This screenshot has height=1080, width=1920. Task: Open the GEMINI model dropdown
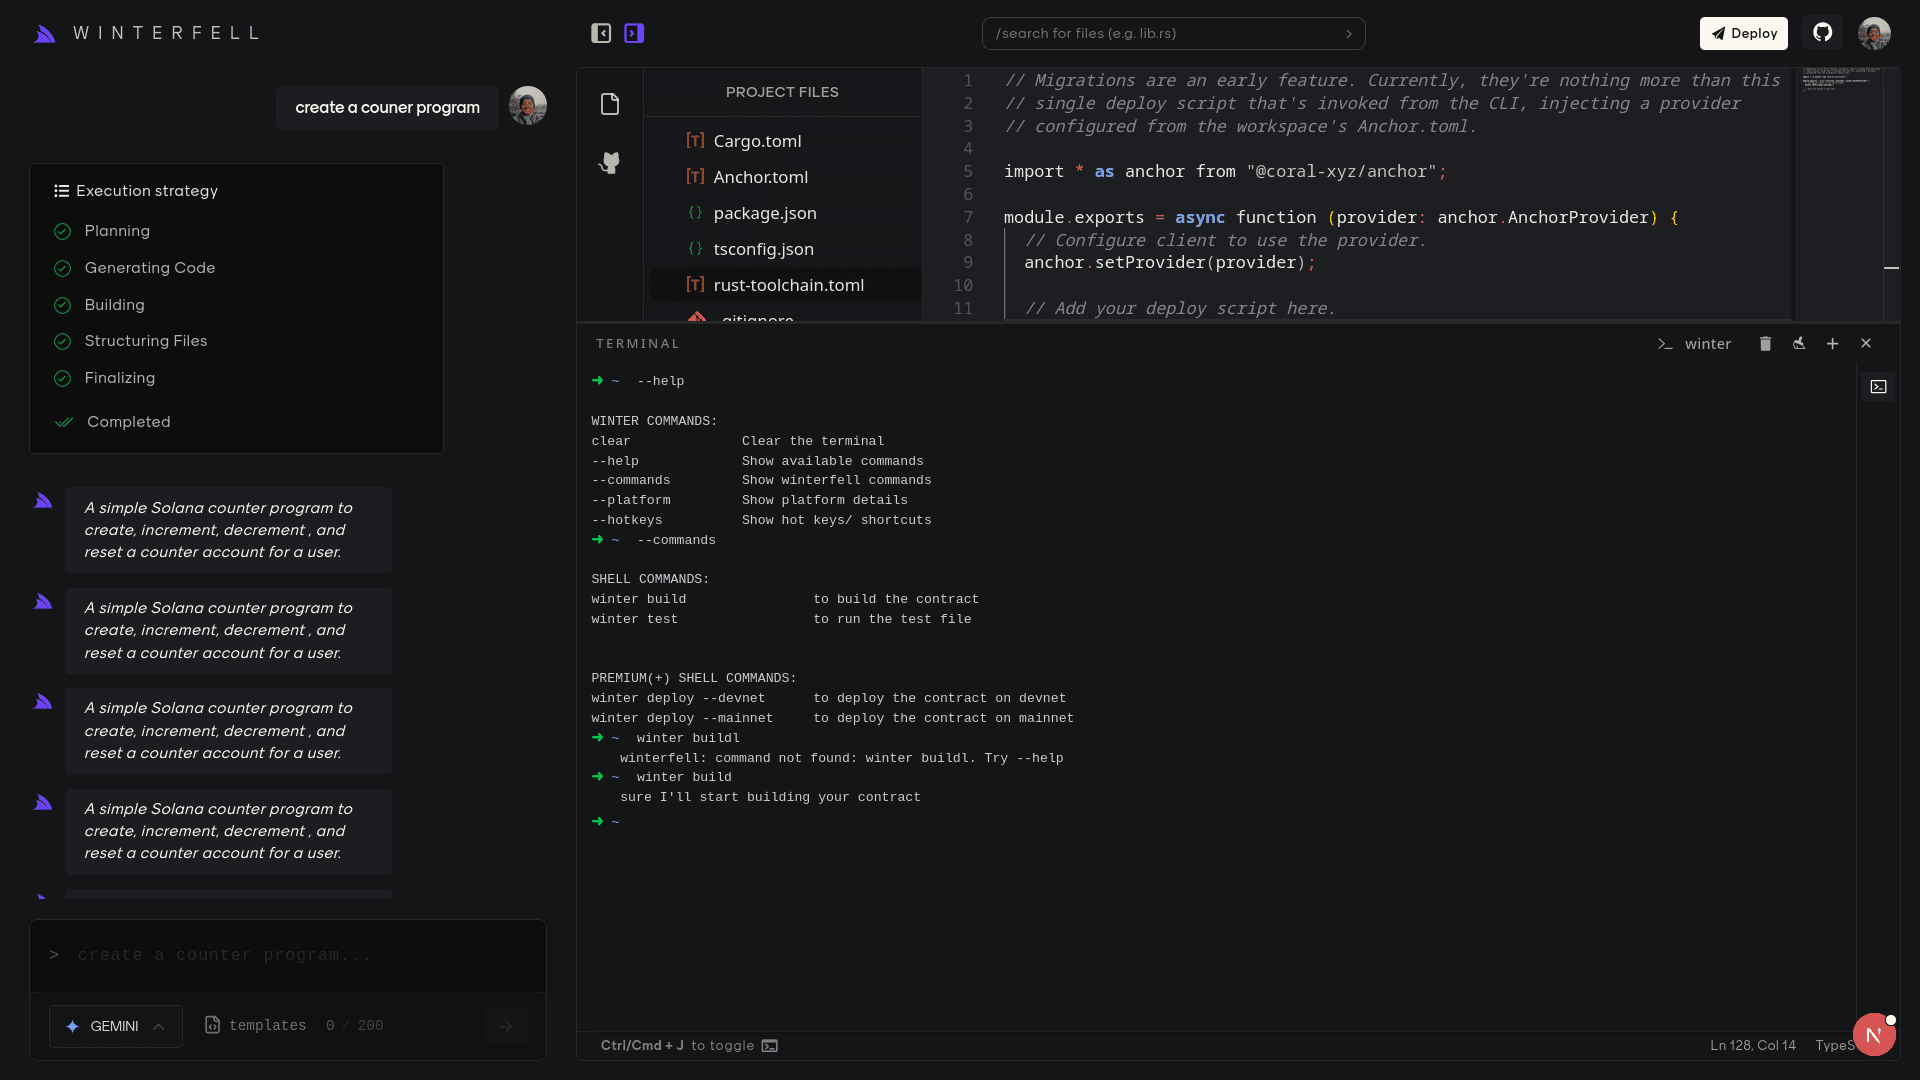click(x=116, y=1026)
